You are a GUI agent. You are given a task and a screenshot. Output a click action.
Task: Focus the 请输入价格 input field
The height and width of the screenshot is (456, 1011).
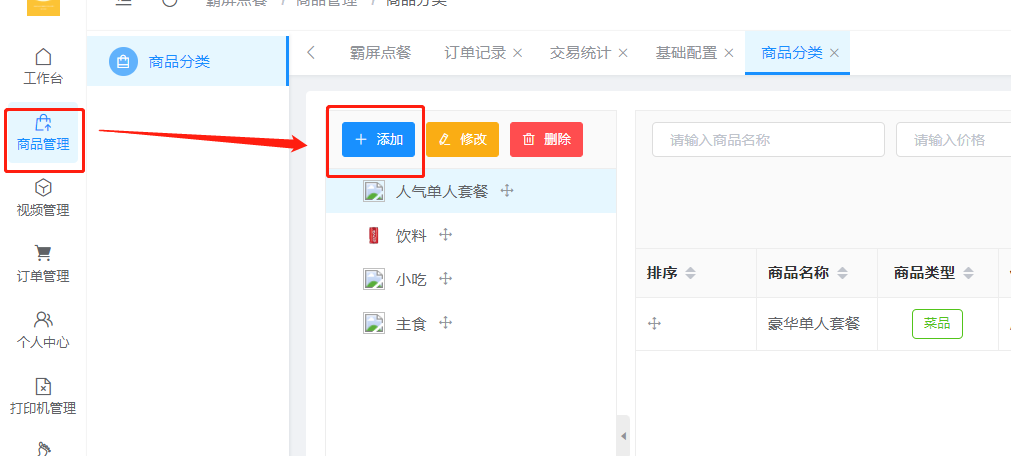coord(954,139)
